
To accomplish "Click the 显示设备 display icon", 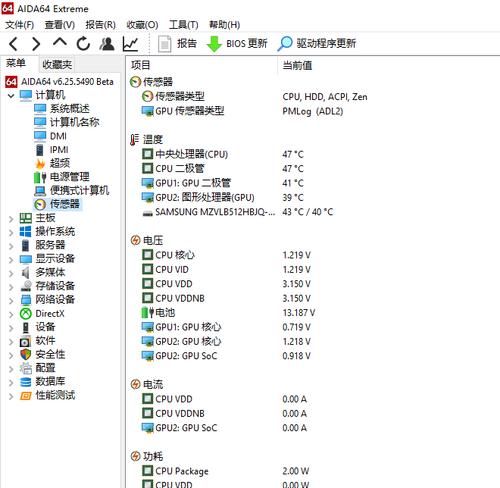I will [x=26, y=259].
